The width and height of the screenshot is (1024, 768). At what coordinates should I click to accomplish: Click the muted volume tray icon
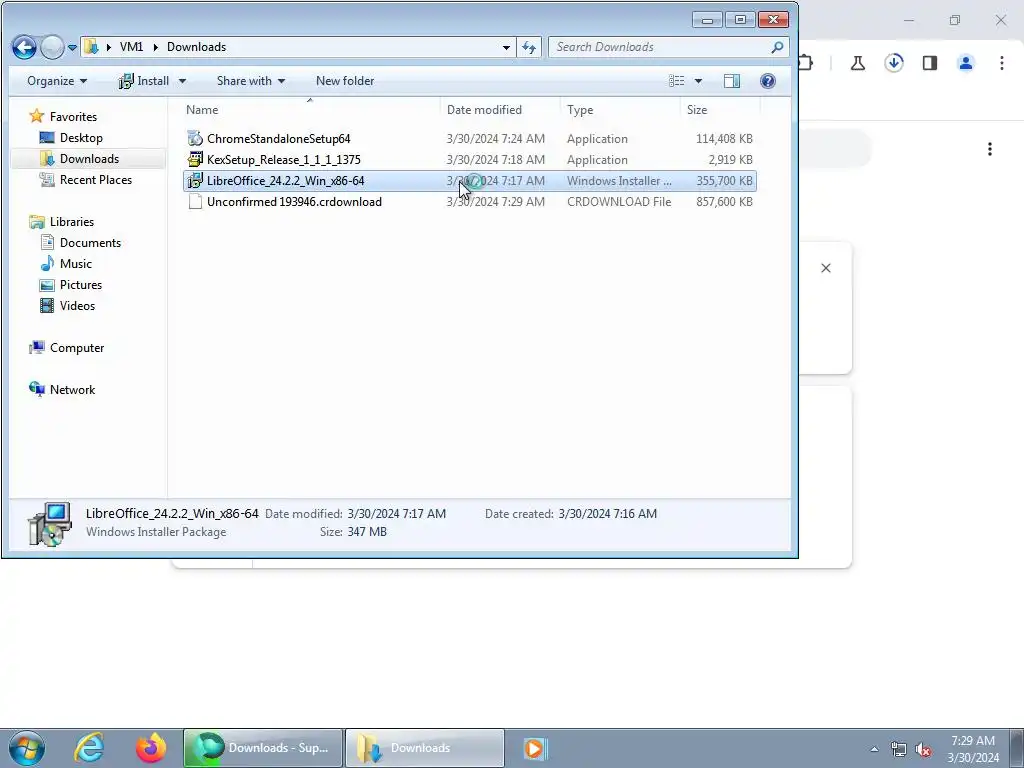[923, 749]
